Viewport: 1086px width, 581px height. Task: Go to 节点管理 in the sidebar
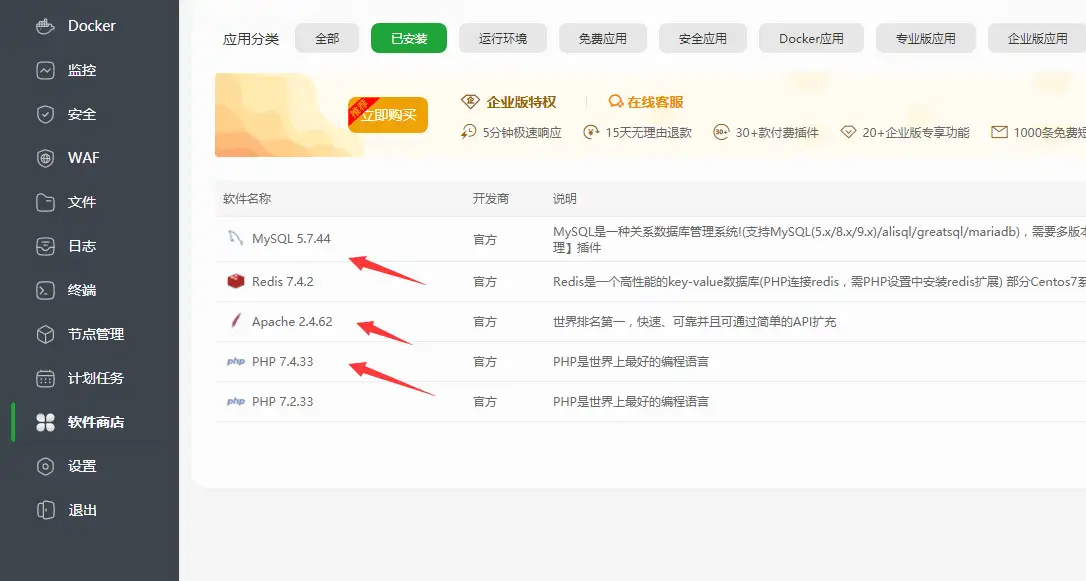(95, 334)
